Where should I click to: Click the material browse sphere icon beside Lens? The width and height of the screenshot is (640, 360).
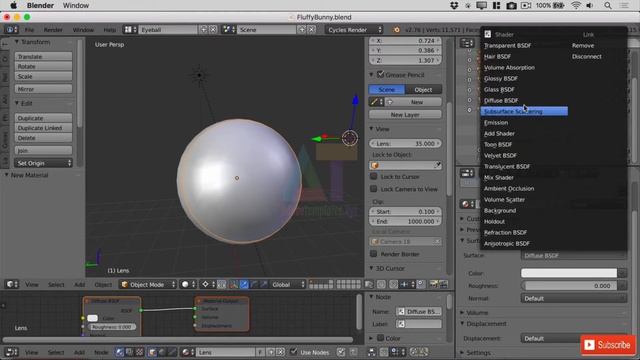click(188, 352)
